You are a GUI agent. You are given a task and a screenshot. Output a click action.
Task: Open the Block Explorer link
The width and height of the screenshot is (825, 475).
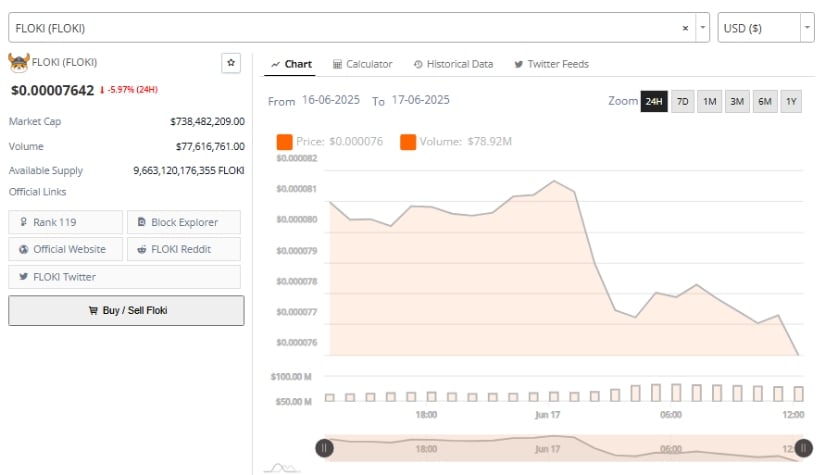(x=184, y=222)
